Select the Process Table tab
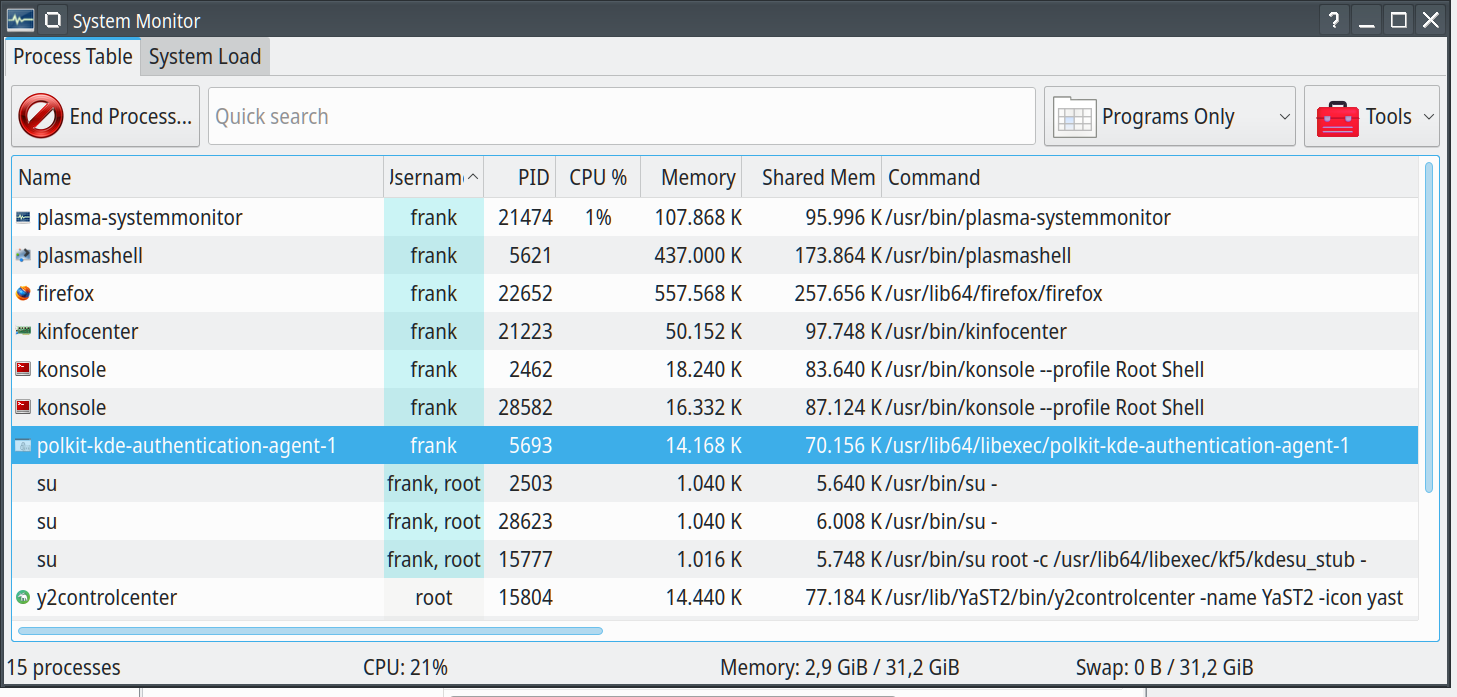The image size is (1457, 697). click(73, 57)
